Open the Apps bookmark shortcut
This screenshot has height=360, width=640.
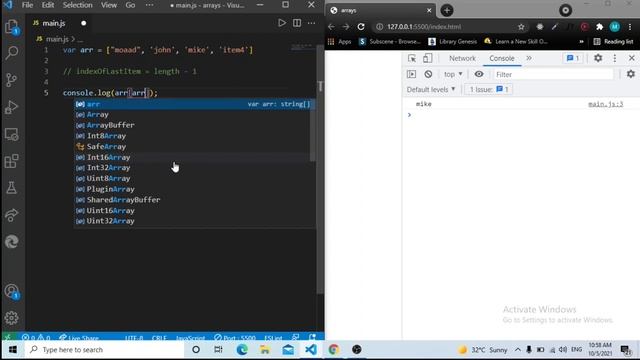click(340, 42)
